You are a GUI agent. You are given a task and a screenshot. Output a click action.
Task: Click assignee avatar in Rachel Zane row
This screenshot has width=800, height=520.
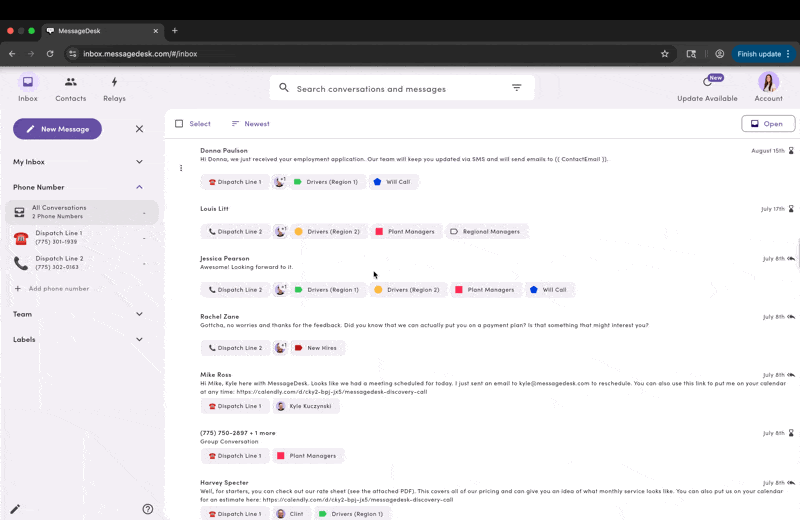pyautogui.click(x=280, y=348)
